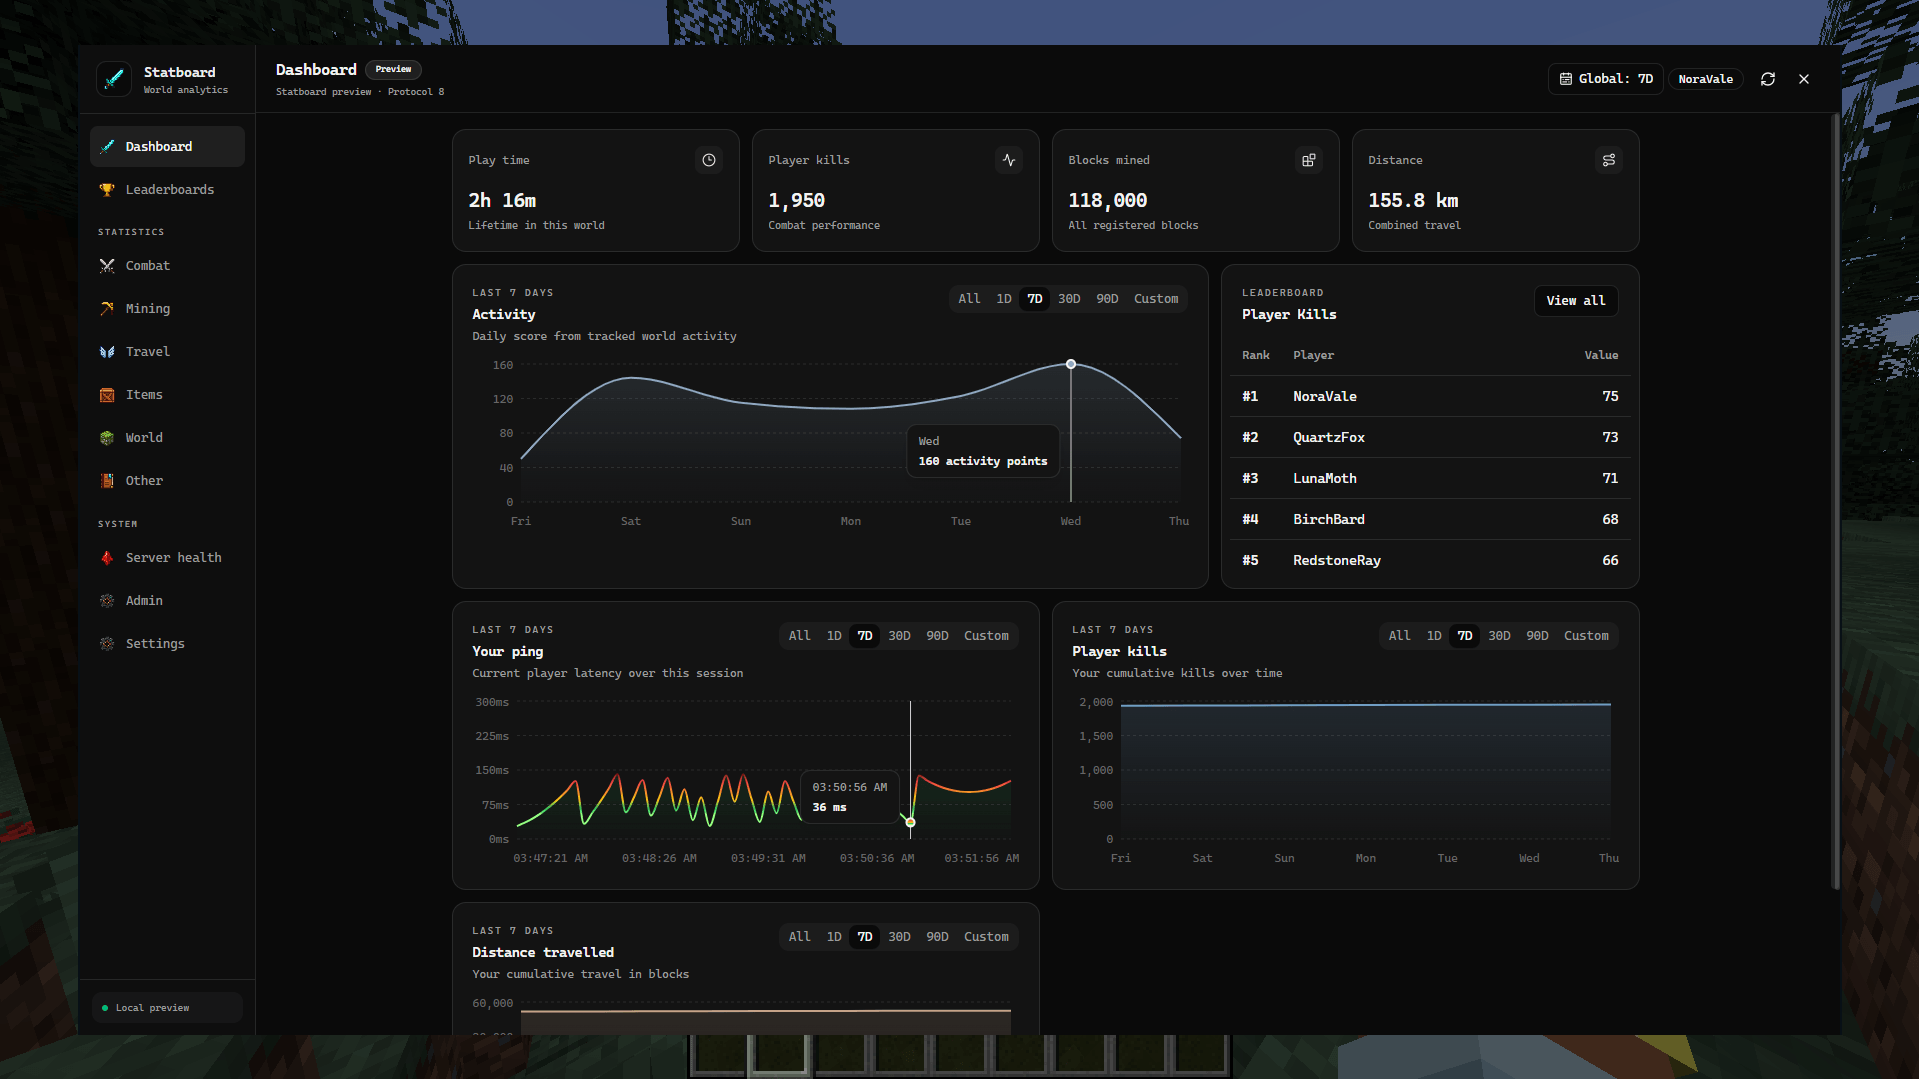Choose Custom range for Player kills chart

pos(1586,636)
